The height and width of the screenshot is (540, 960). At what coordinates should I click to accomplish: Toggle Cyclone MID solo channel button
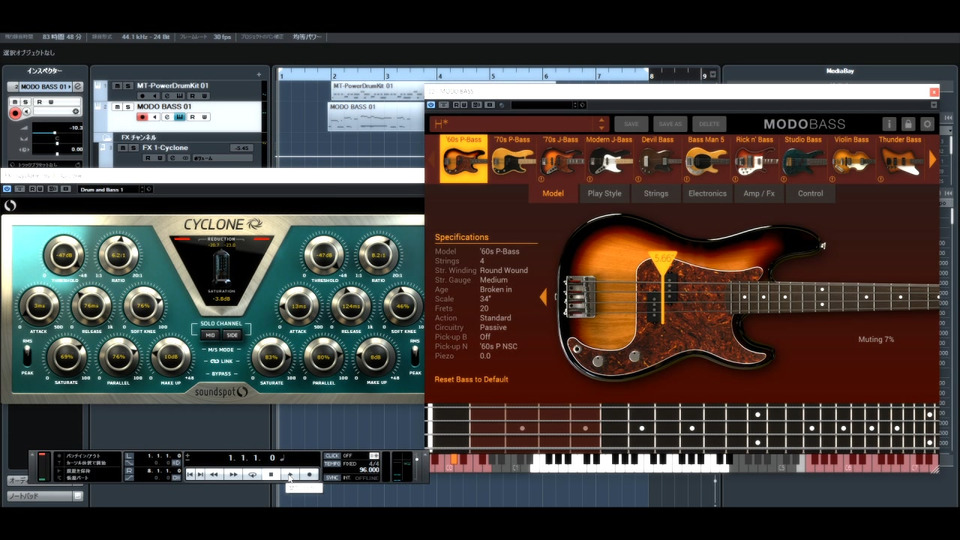coord(210,335)
